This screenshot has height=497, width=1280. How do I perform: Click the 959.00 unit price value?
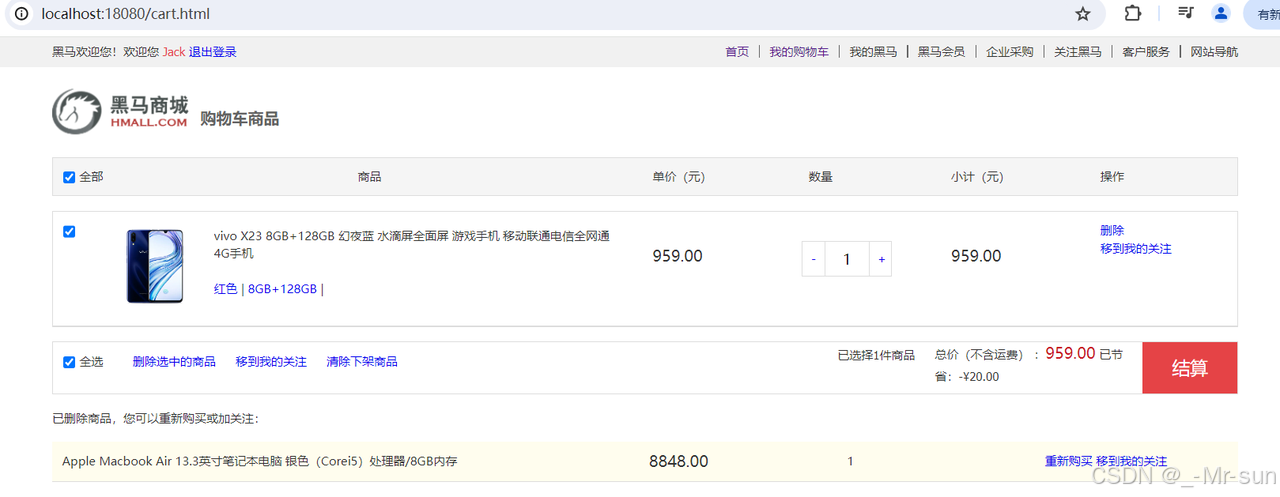(x=678, y=256)
